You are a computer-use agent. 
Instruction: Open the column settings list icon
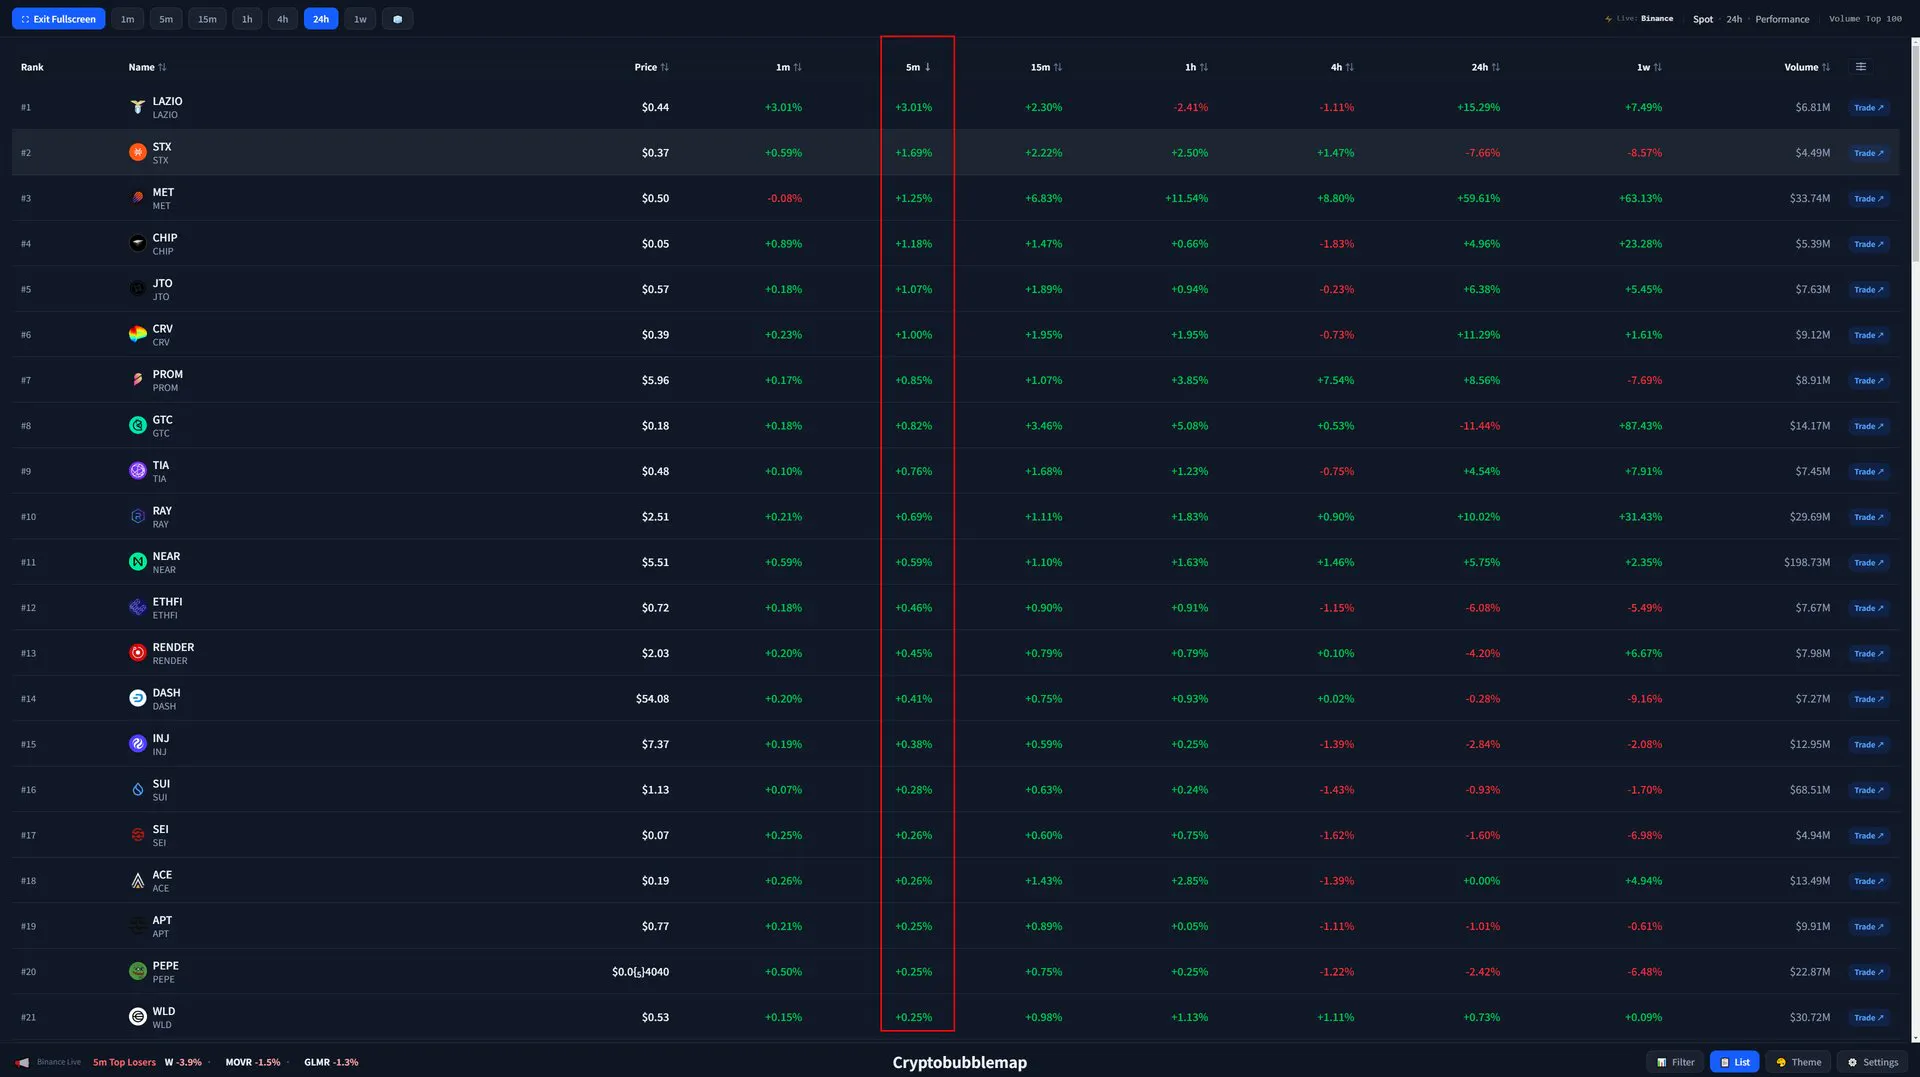[1861, 67]
